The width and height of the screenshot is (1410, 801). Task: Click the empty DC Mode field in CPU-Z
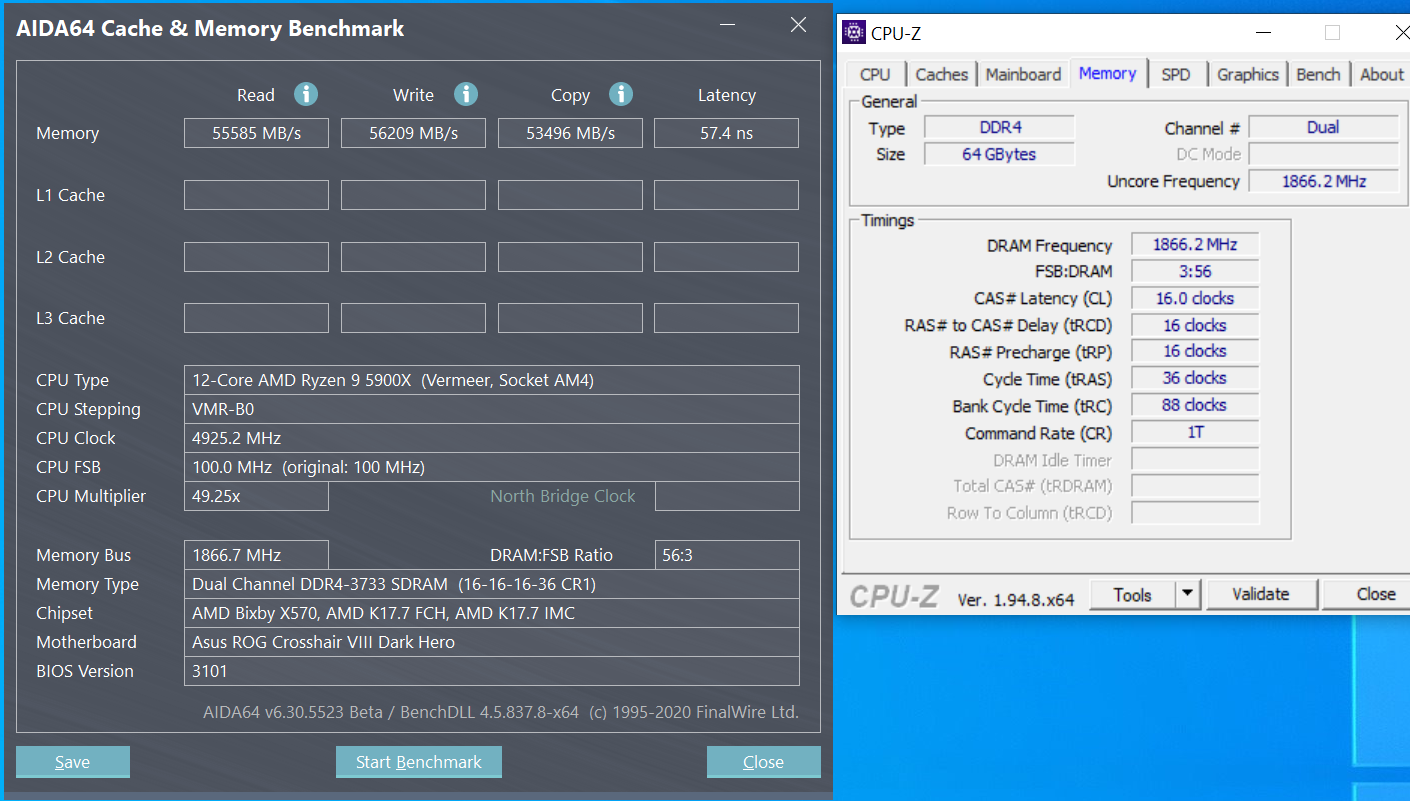click(1323, 154)
